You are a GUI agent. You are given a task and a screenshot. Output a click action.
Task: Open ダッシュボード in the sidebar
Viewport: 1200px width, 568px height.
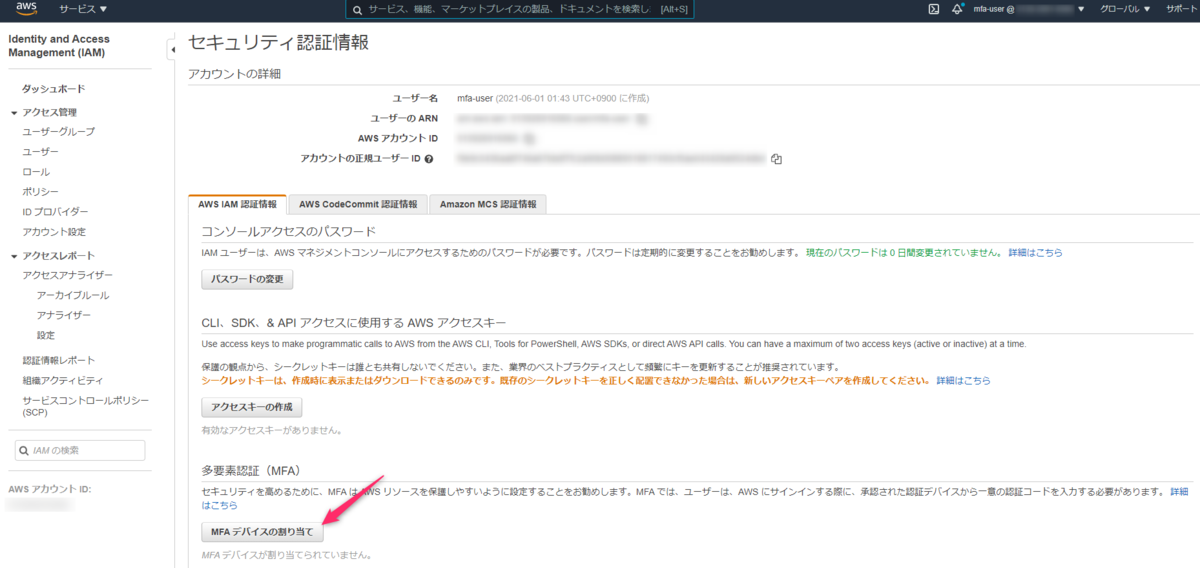tap(54, 89)
